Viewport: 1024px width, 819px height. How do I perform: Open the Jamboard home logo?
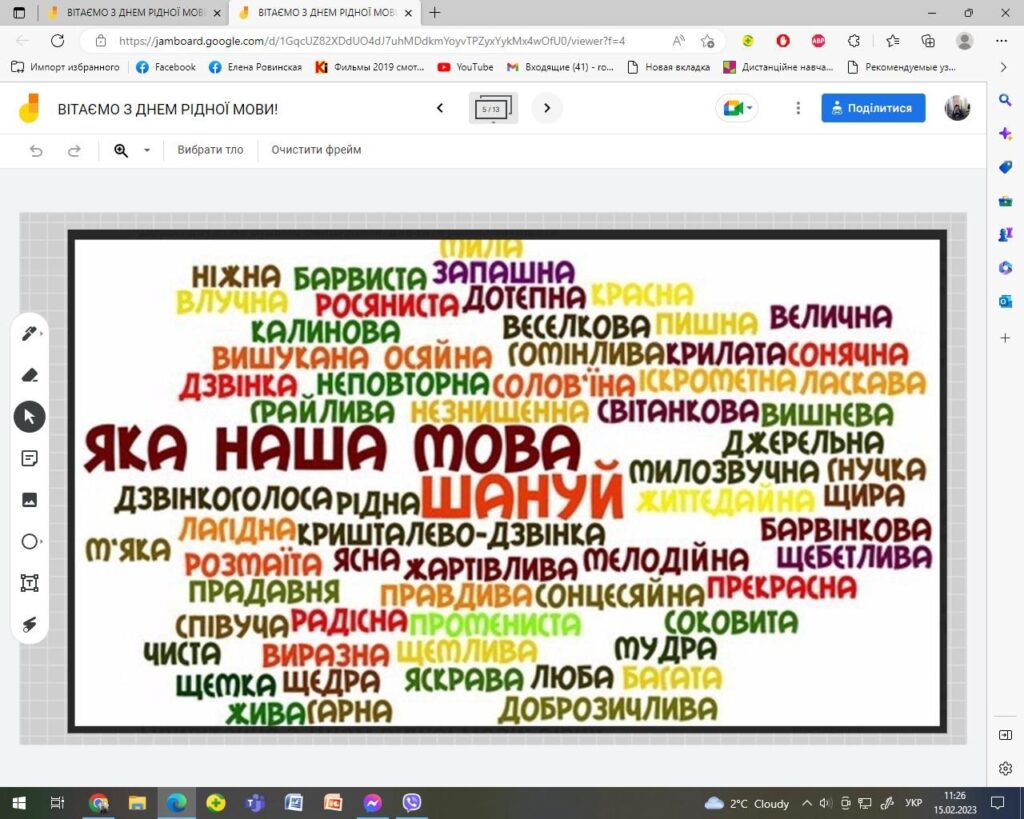pyautogui.click(x=29, y=108)
